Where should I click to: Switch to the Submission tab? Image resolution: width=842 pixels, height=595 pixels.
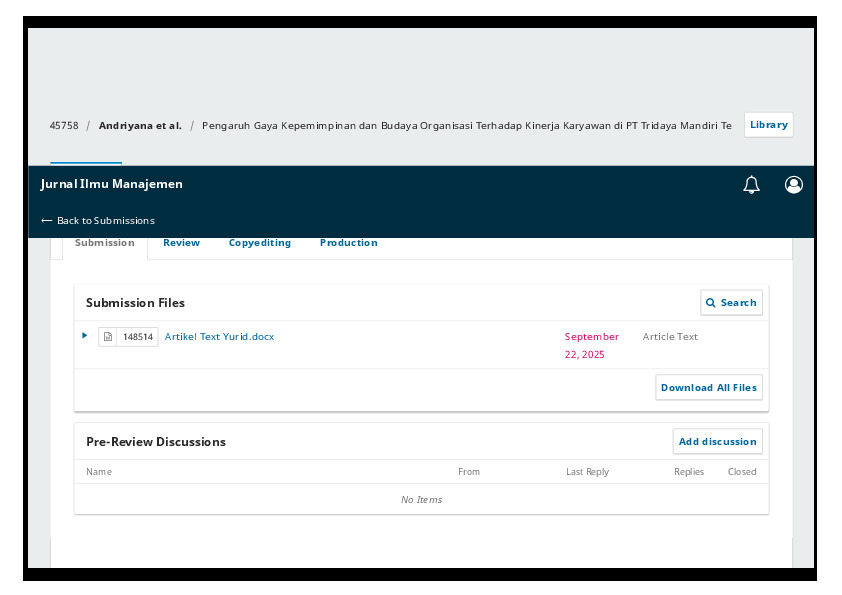coord(105,243)
